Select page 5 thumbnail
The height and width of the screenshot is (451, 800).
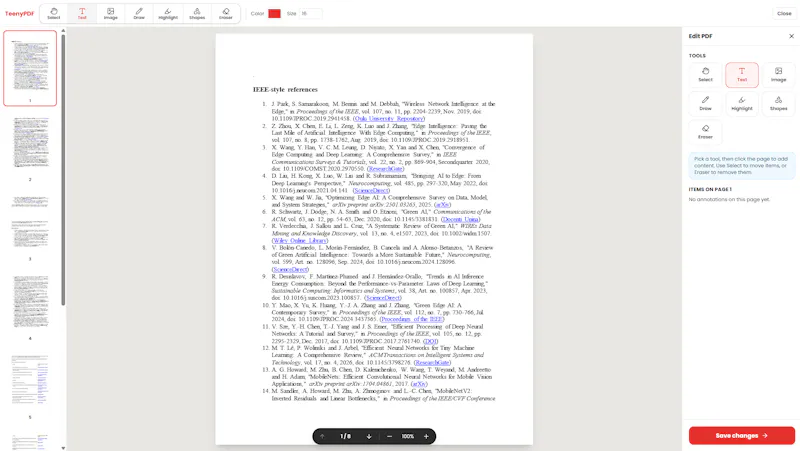click(30, 381)
